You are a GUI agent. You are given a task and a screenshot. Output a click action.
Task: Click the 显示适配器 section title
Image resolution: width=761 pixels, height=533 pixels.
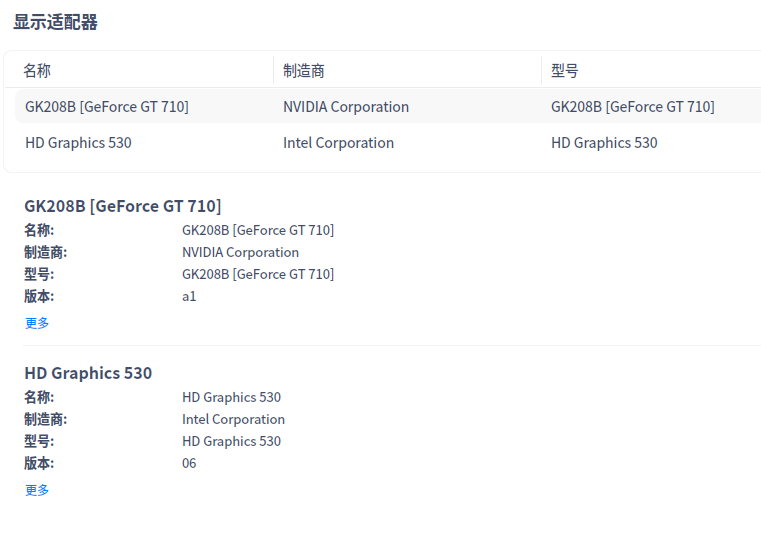click(x=55, y=22)
